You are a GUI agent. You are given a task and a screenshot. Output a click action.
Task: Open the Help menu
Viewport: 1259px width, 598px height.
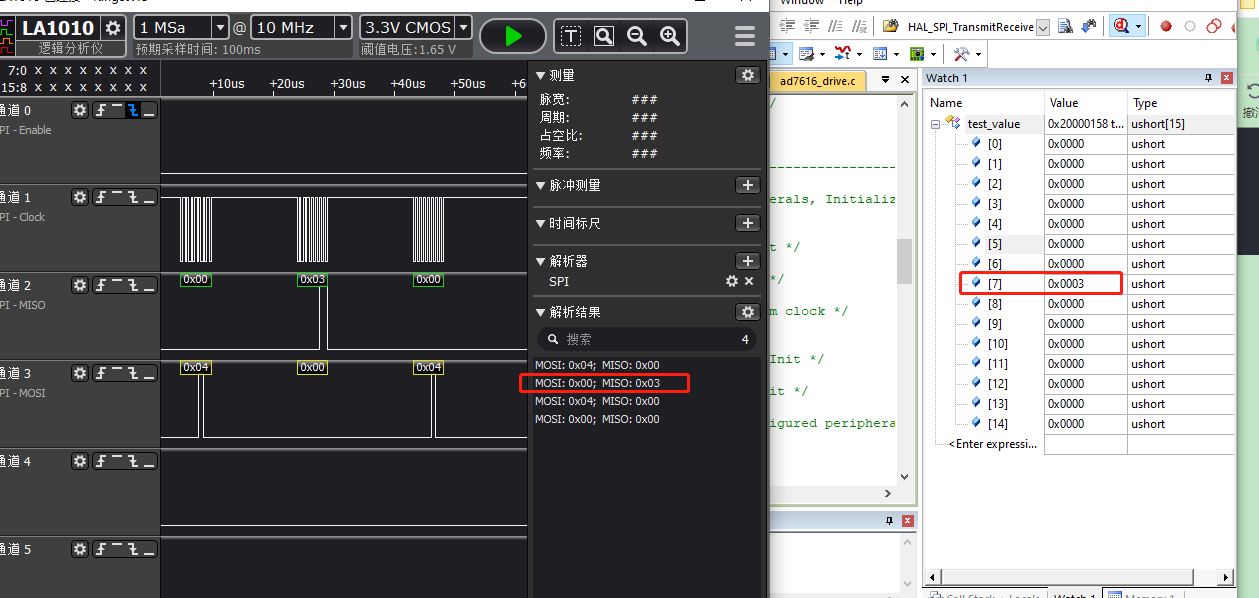851,3
